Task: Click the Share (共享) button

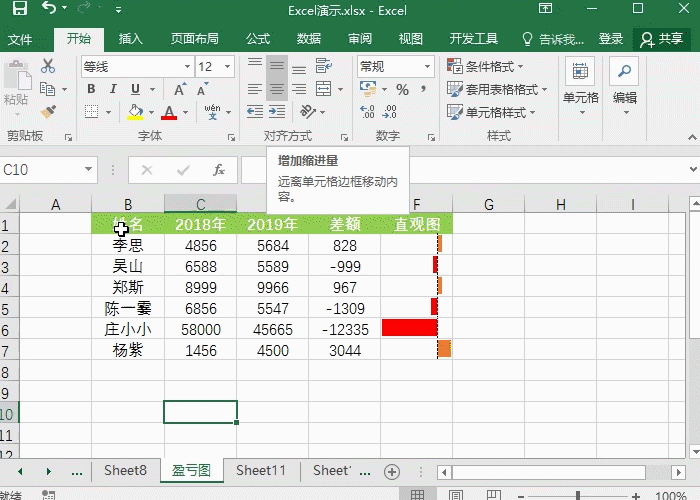Action: coord(662,39)
